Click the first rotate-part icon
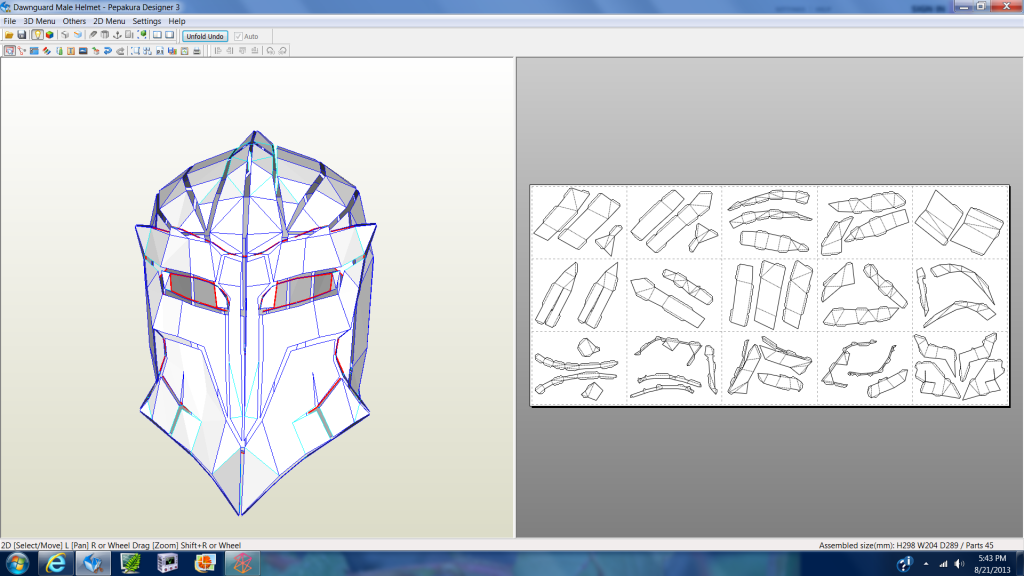Image resolution: width=1024 pixels, height=576 pixels. pos(270,50)
